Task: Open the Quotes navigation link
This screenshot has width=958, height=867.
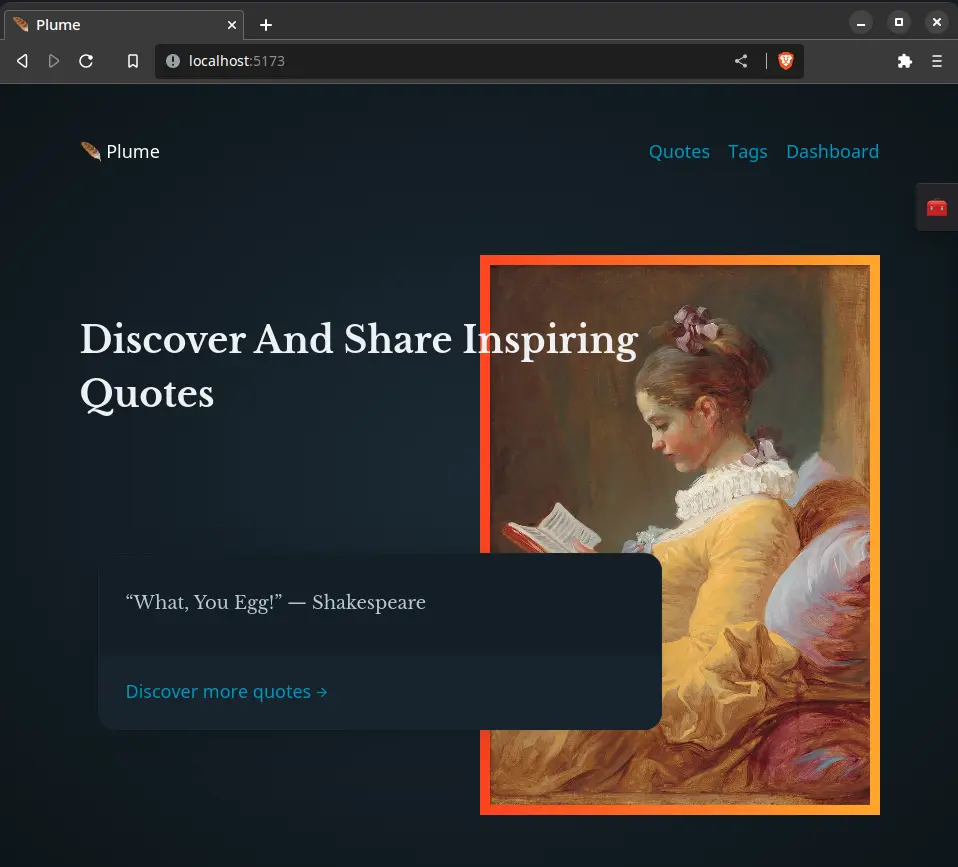Action: tap(679, 152)
